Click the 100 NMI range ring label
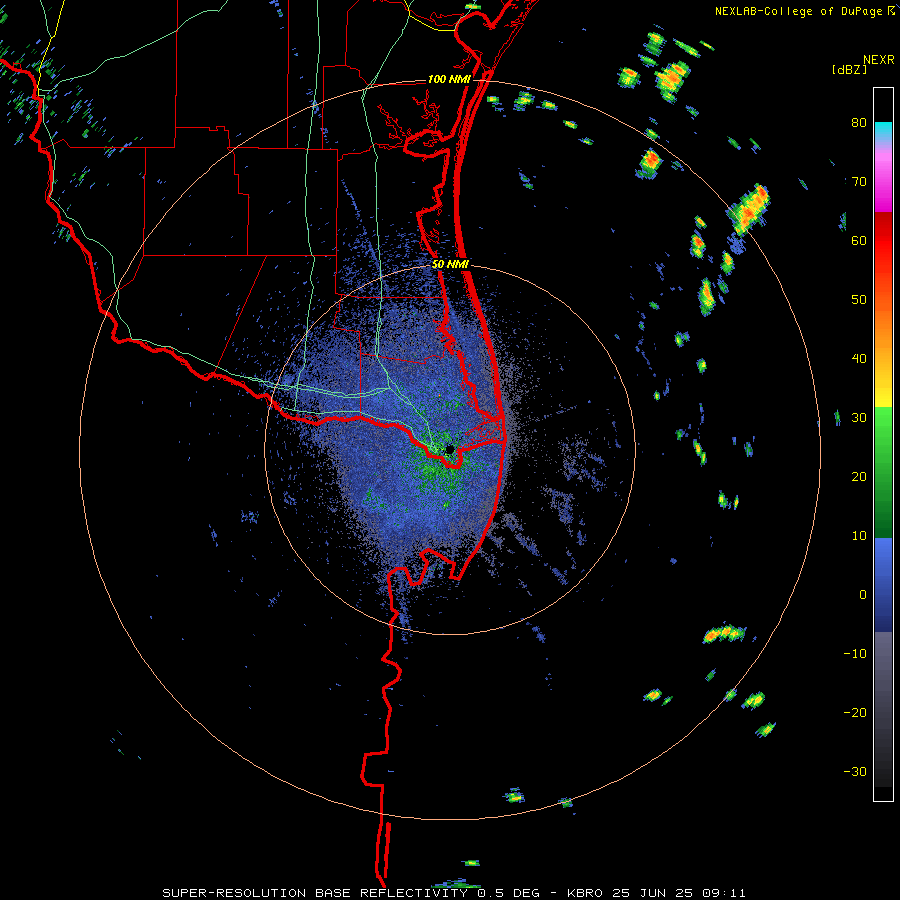Viewport: 900px width, 900px height. (x=449, y=79)
